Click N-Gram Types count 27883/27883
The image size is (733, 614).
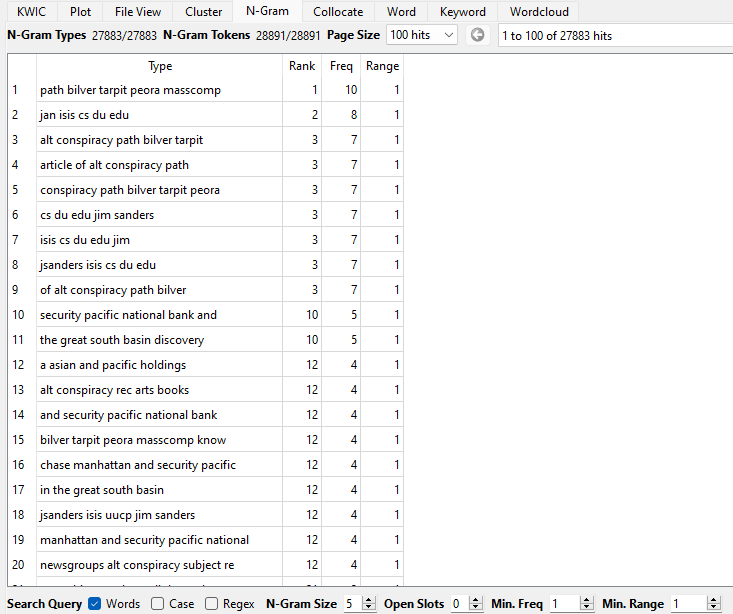(124, 36)
